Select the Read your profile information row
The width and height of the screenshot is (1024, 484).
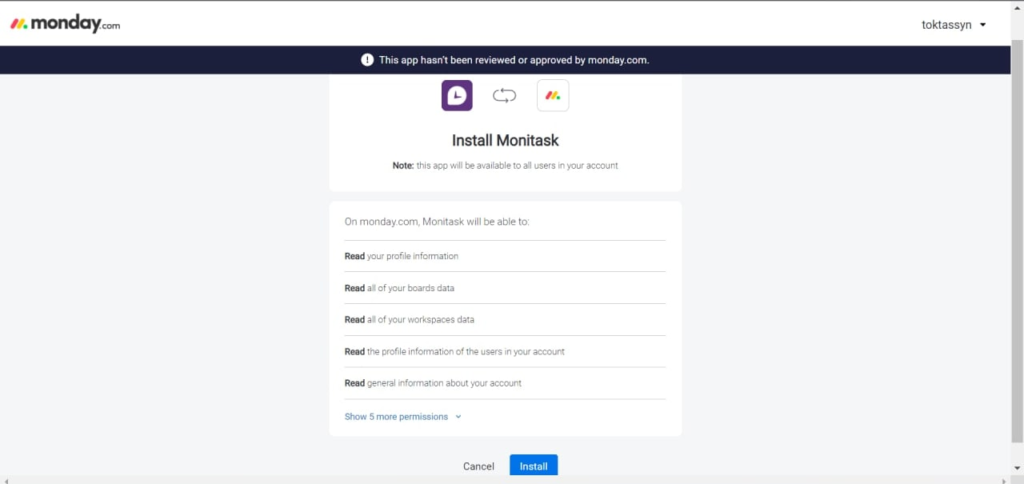(401, 256)
